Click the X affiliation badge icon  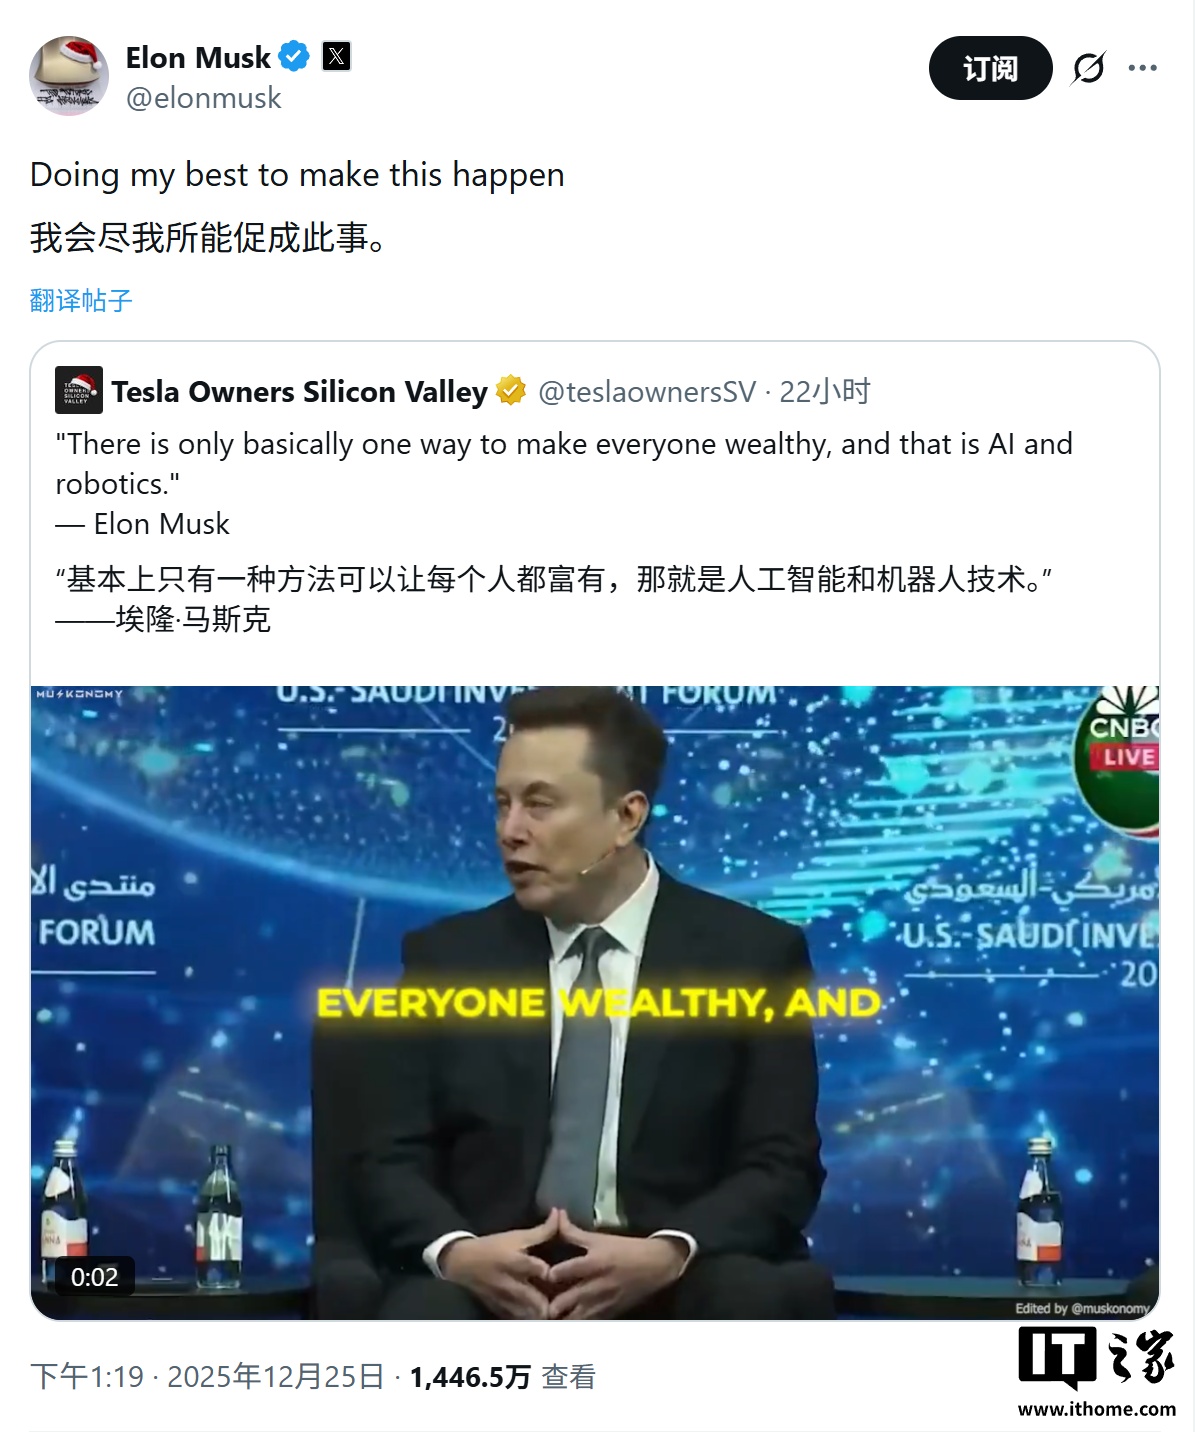pyautogui.click(x=337, y=57)
